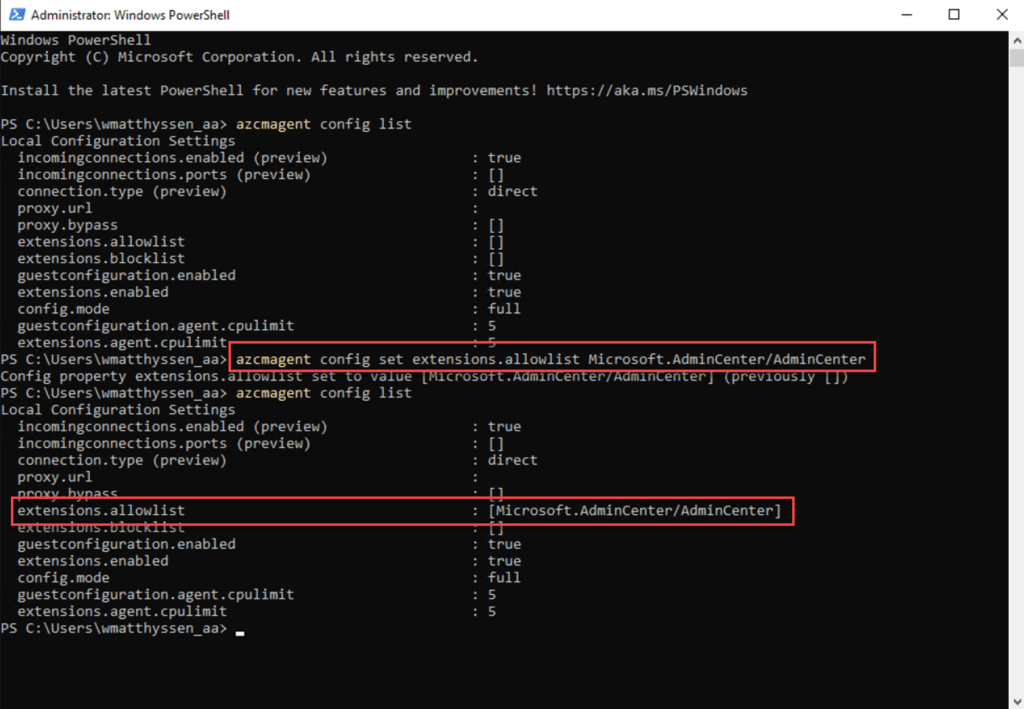This screenshot has width=1024, height=709.
Task: Click the 'direct' connection.type value in the first listing
Action: (x=512, y=191)
